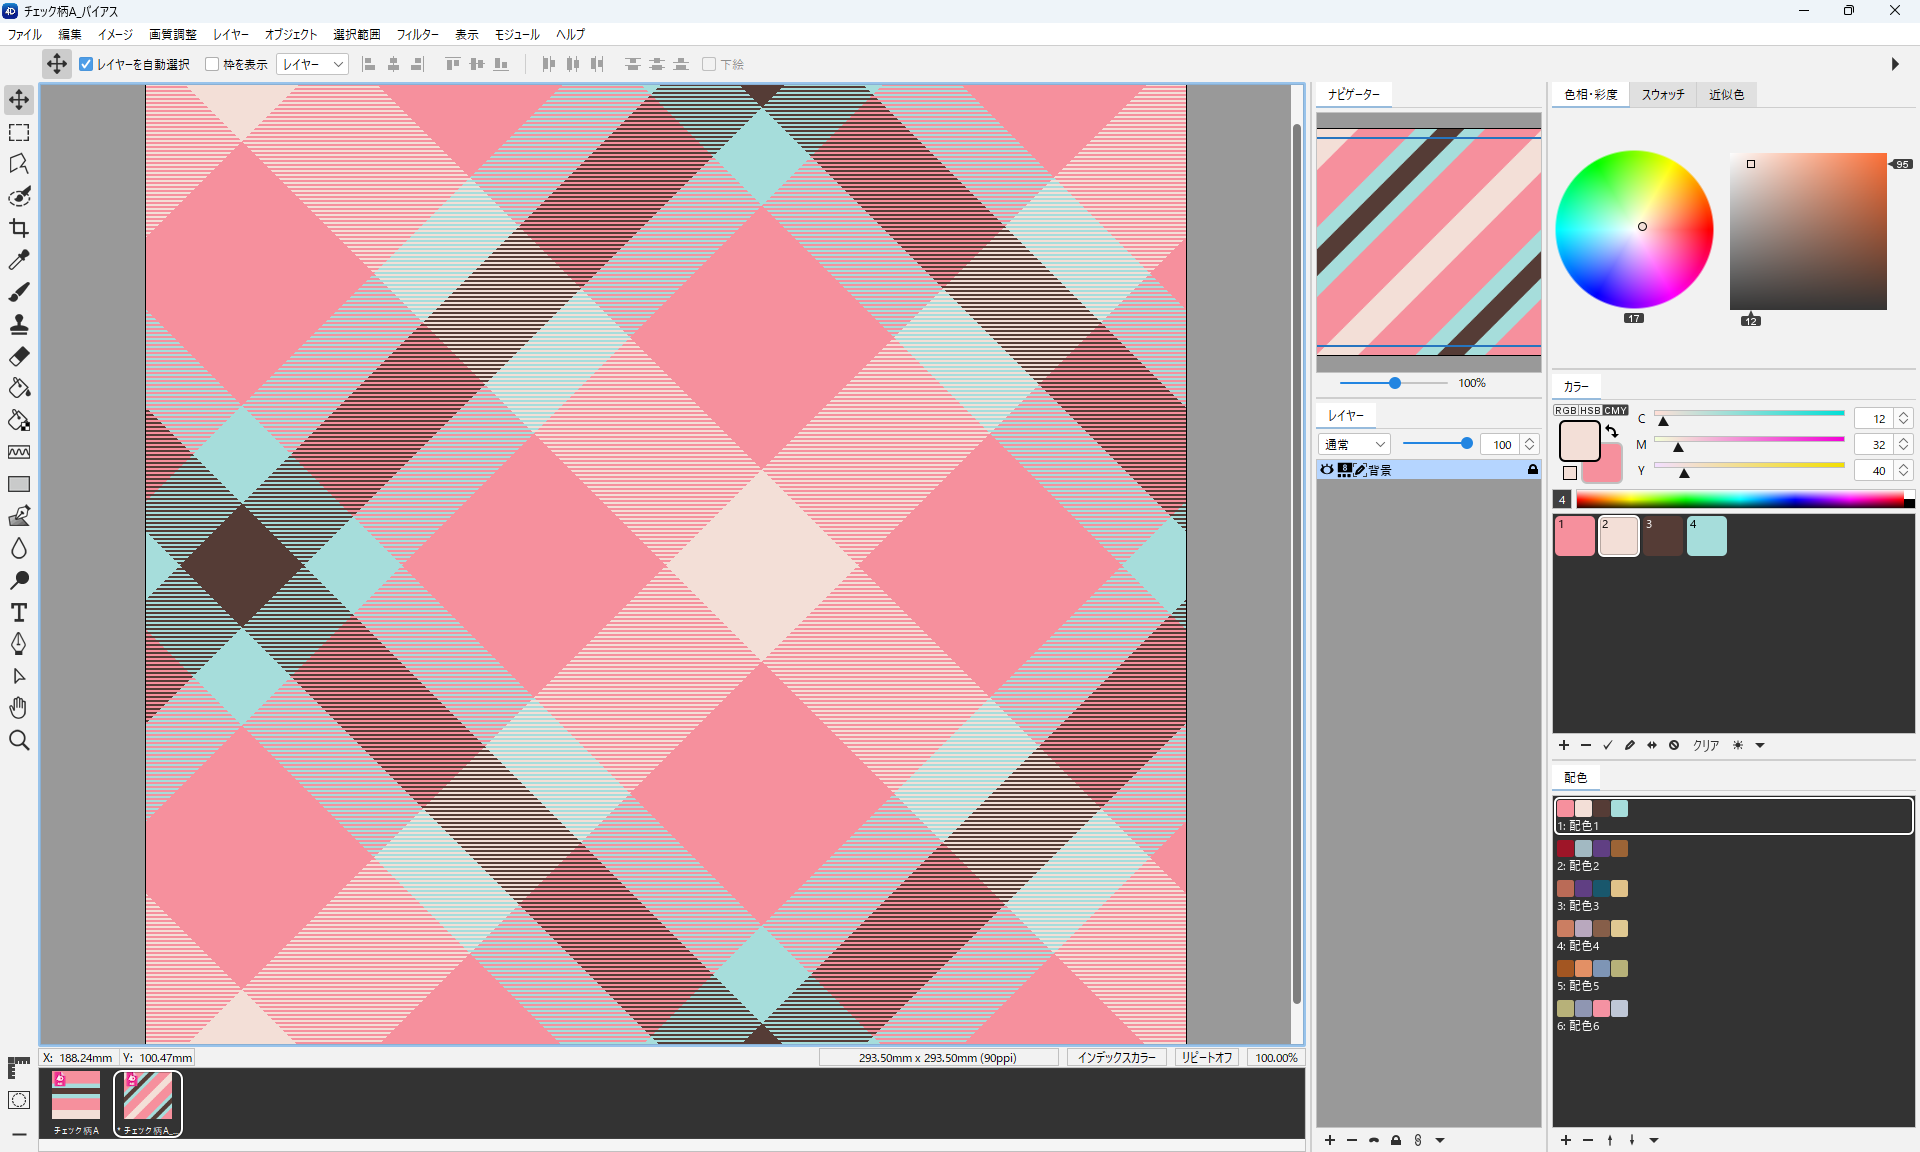Select the Text tool
This screenshot has height=1152, width=1920.
19,612
